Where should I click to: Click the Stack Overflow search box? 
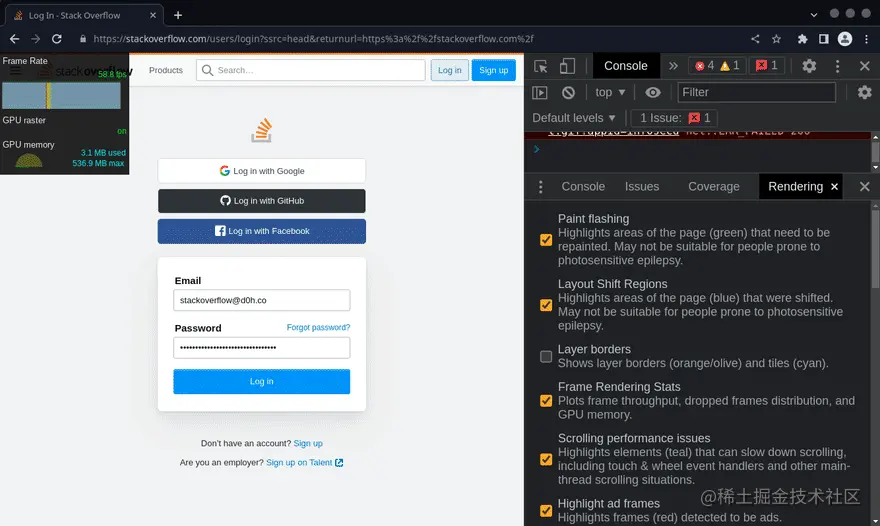click(x=310, y=70)
